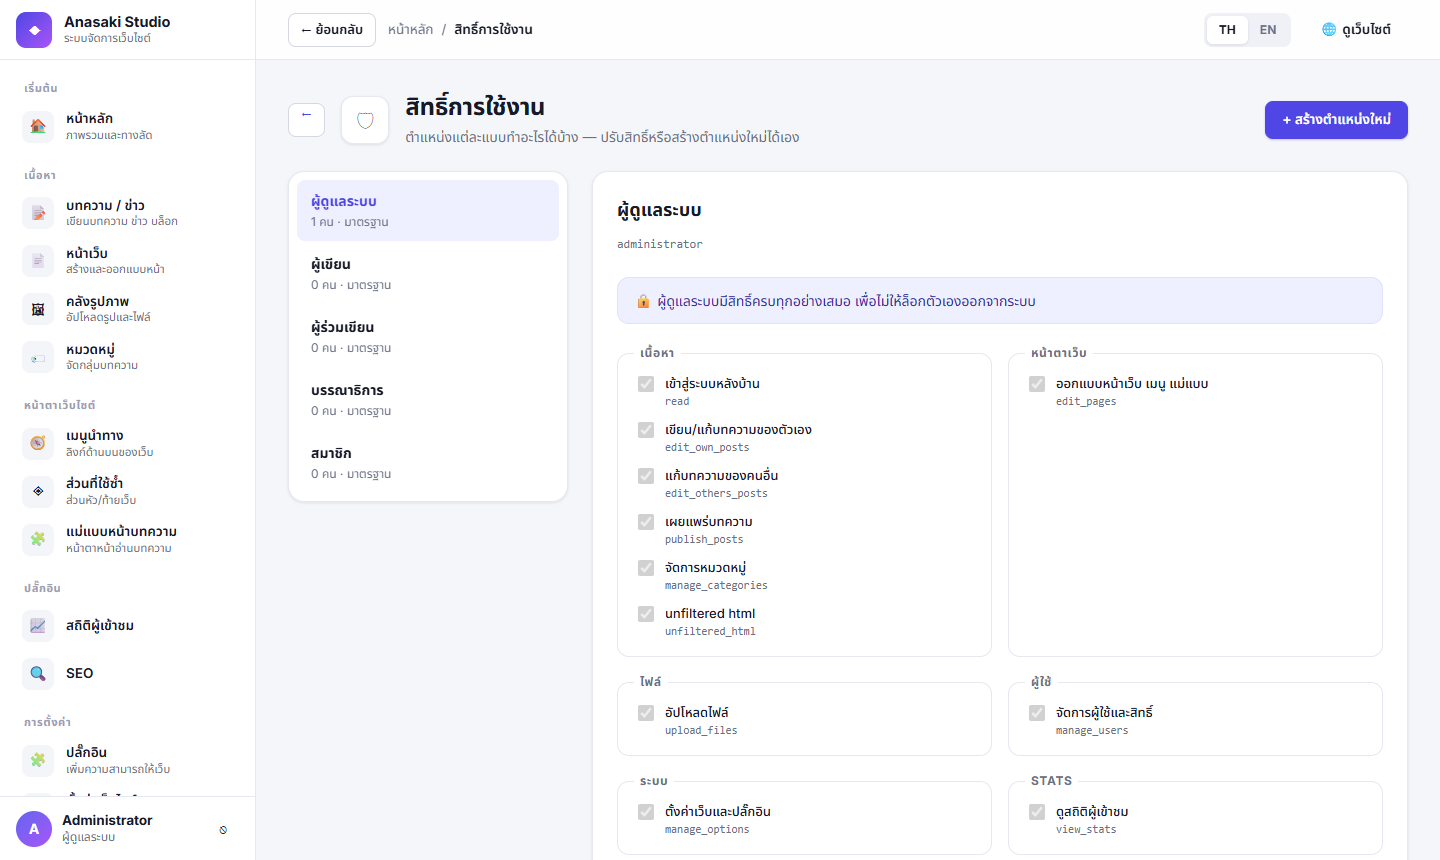Click the small back-arrow button near the title
Screen dimensions: 1440x860
[x=307, y=119]
